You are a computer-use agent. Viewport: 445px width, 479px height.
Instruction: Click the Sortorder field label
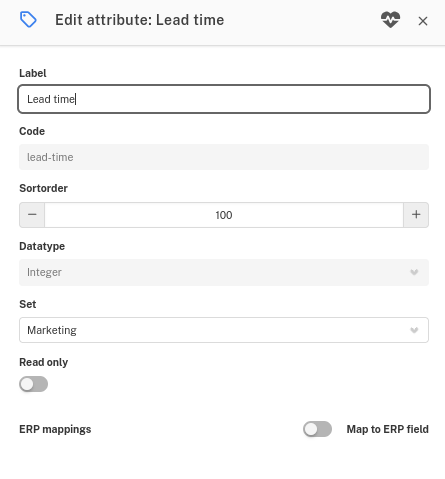(x=44, y=188)
